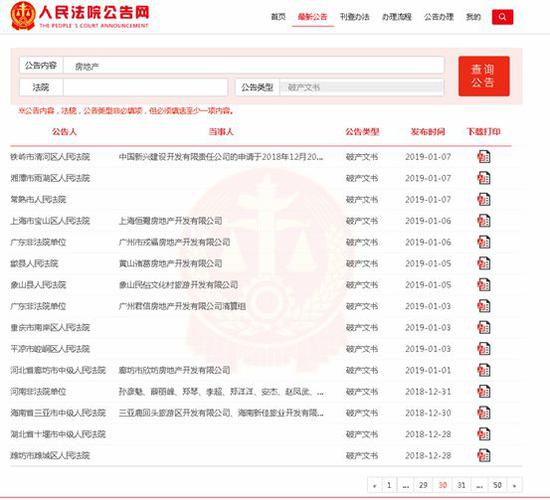Open the 办理流程 nav item

pos(397,17)
